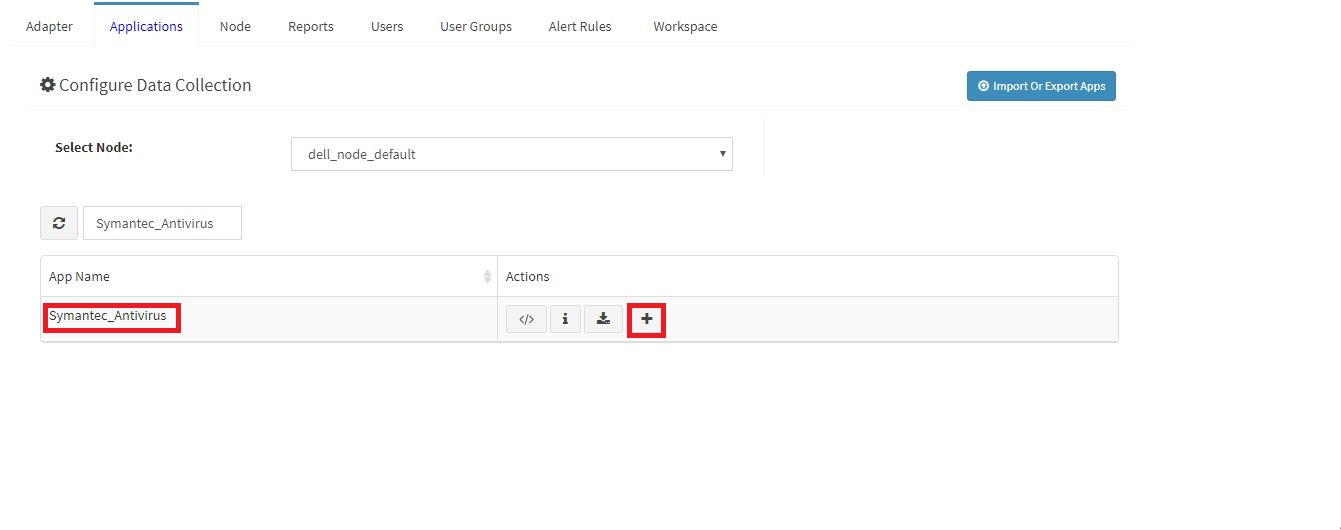The height and width of the screenshot is (530, 1341).
Task: Click the Actions column header
Action: click(807, 276)
